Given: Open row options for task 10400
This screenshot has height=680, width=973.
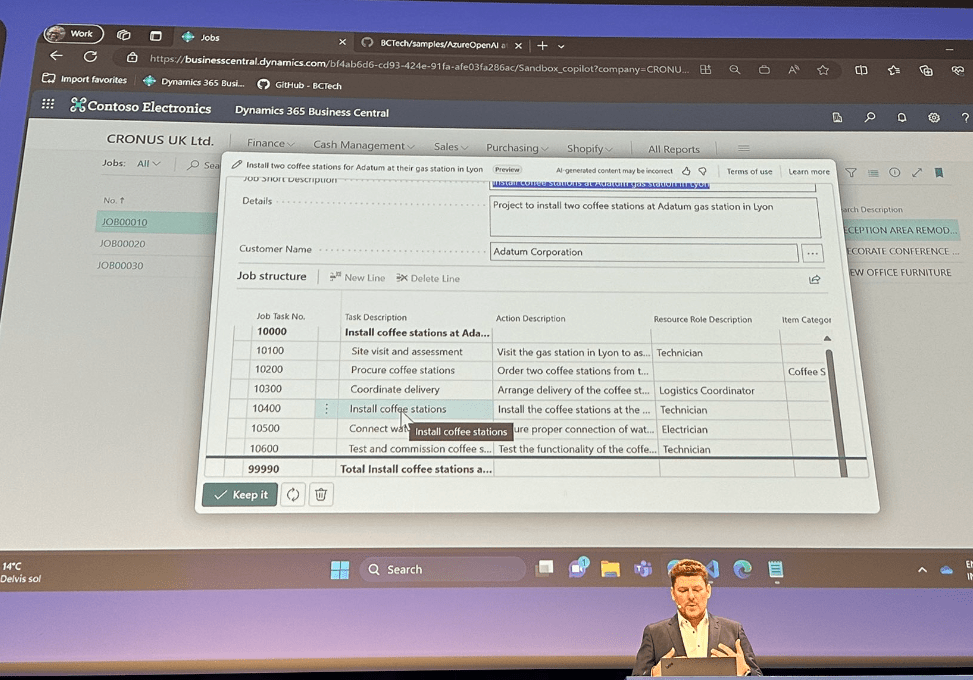Looking at the screenshot, I should tap(326, 409).
